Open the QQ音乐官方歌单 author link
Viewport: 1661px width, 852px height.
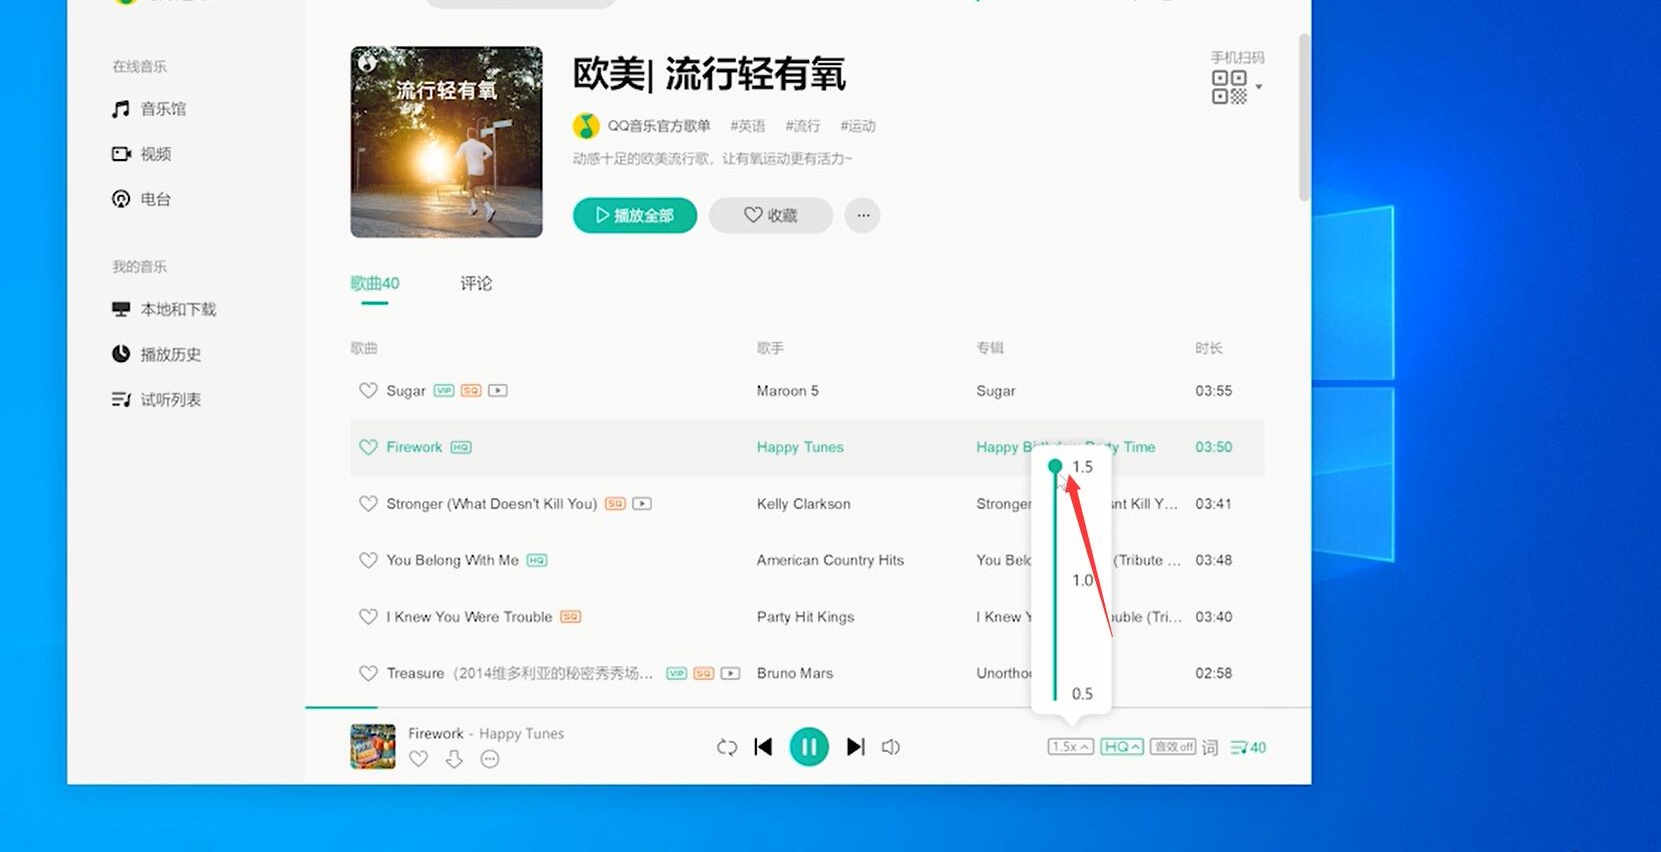click(659, 126)
